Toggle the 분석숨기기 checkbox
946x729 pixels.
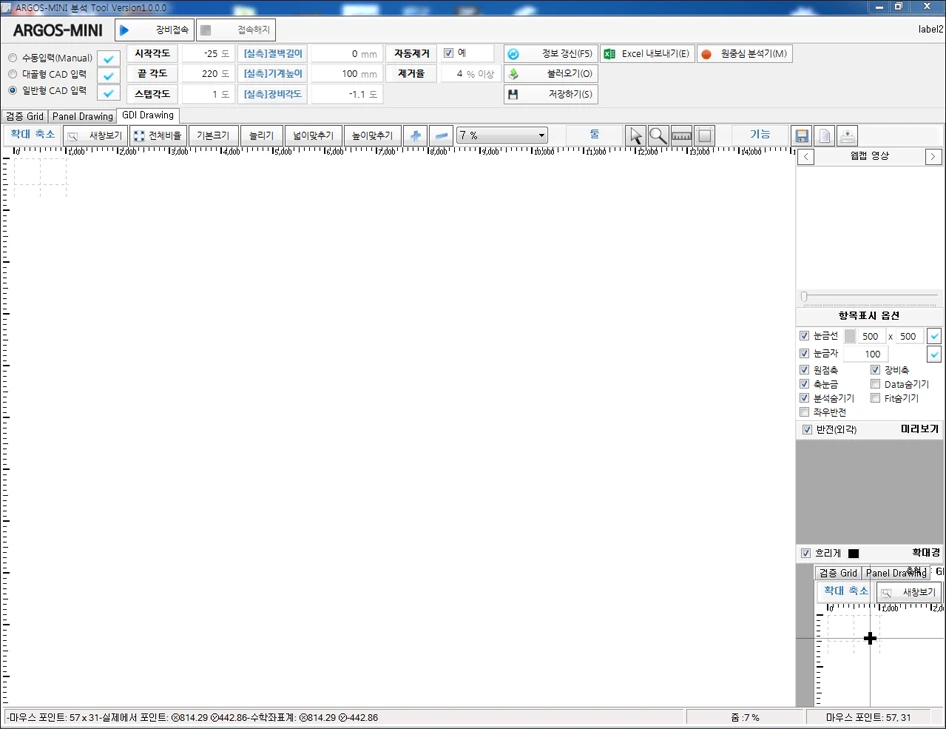click(804, 398)
